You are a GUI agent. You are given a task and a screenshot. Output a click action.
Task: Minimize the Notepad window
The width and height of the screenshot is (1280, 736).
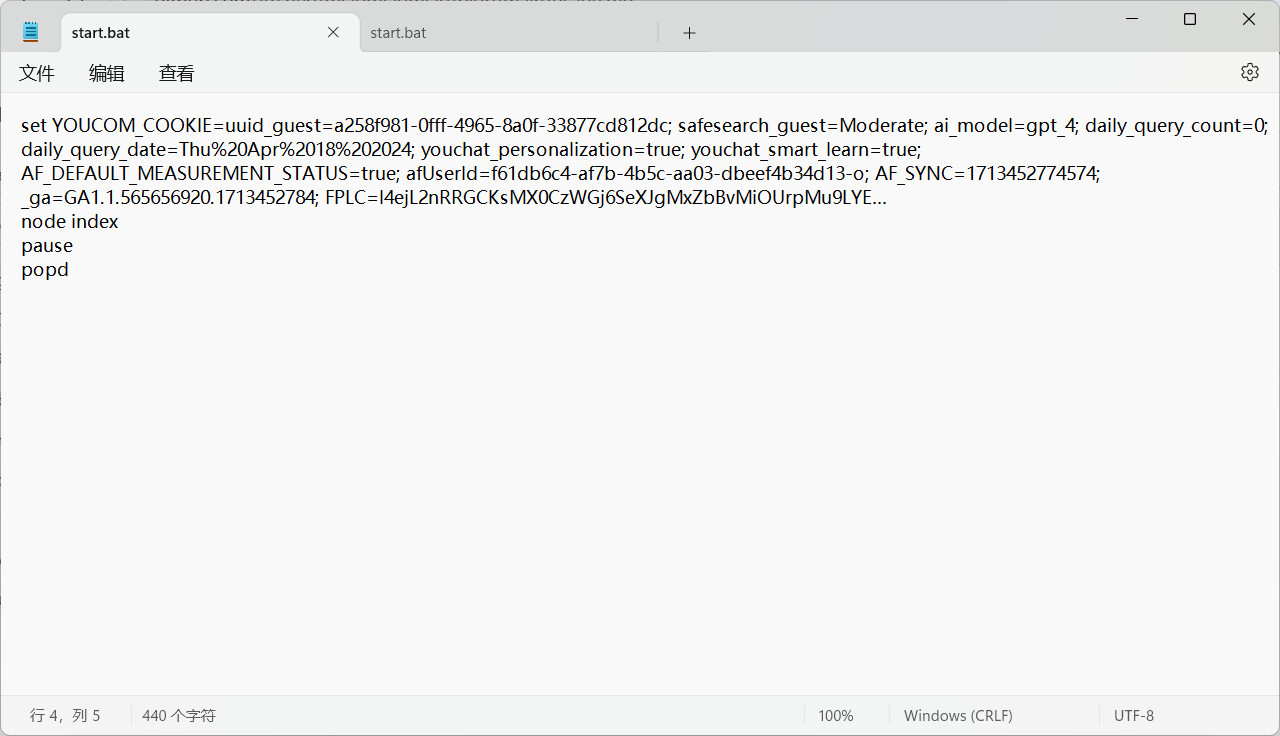point(1131,19)
